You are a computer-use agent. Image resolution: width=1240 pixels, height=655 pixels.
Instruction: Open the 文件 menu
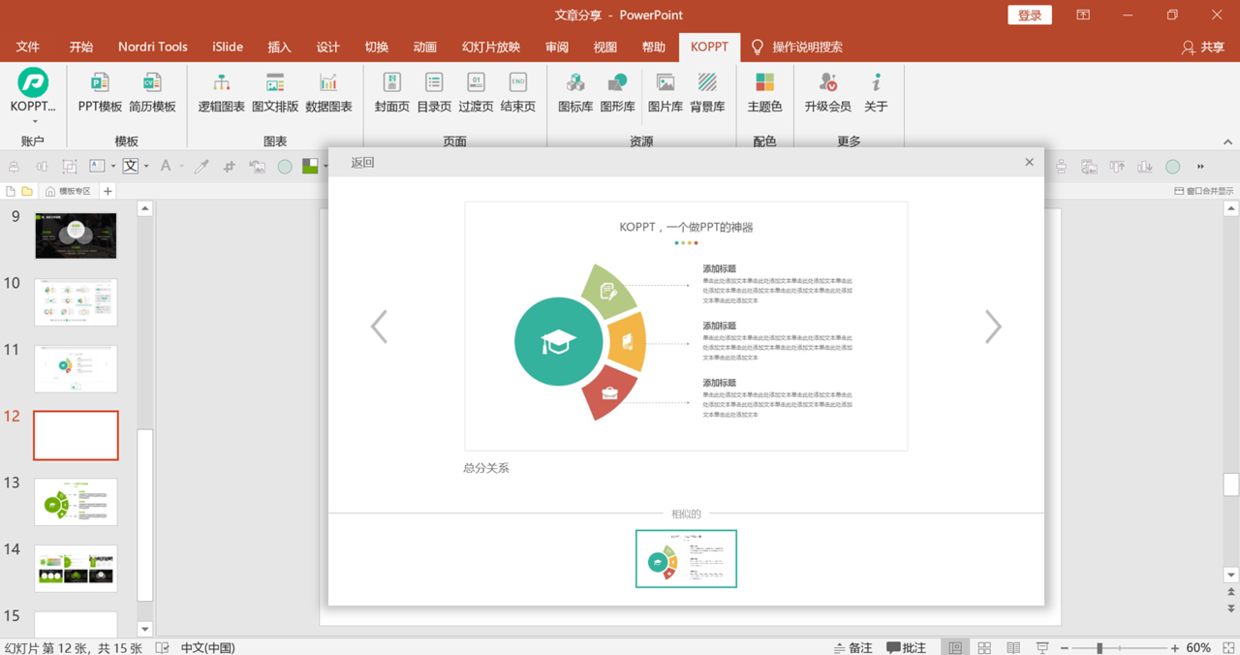coord(28,47)
